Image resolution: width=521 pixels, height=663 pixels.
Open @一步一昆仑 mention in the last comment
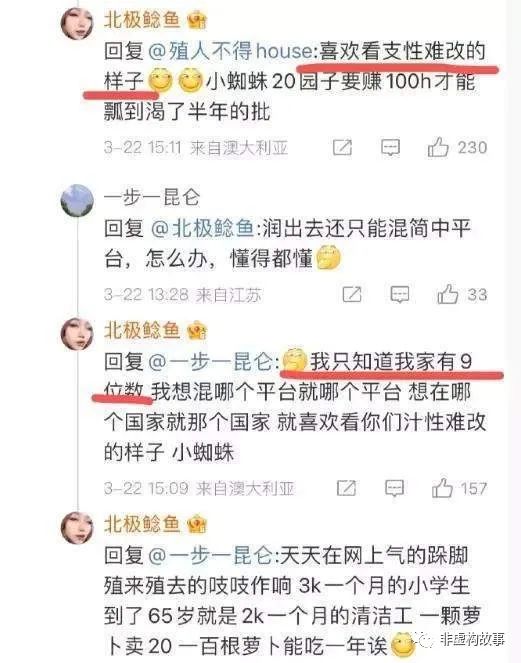(211, 555)
